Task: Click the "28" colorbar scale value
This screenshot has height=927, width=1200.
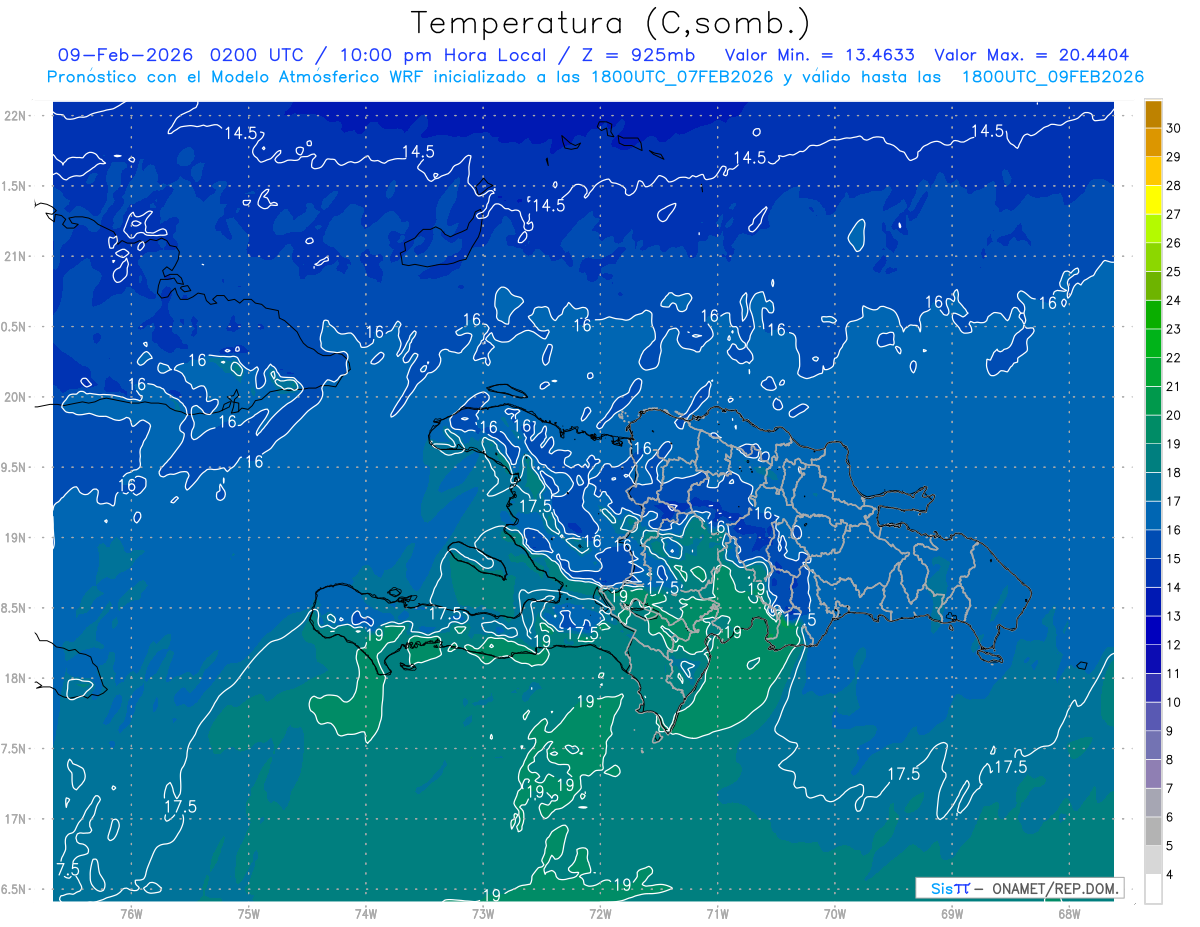Action: click(1174, 186)
